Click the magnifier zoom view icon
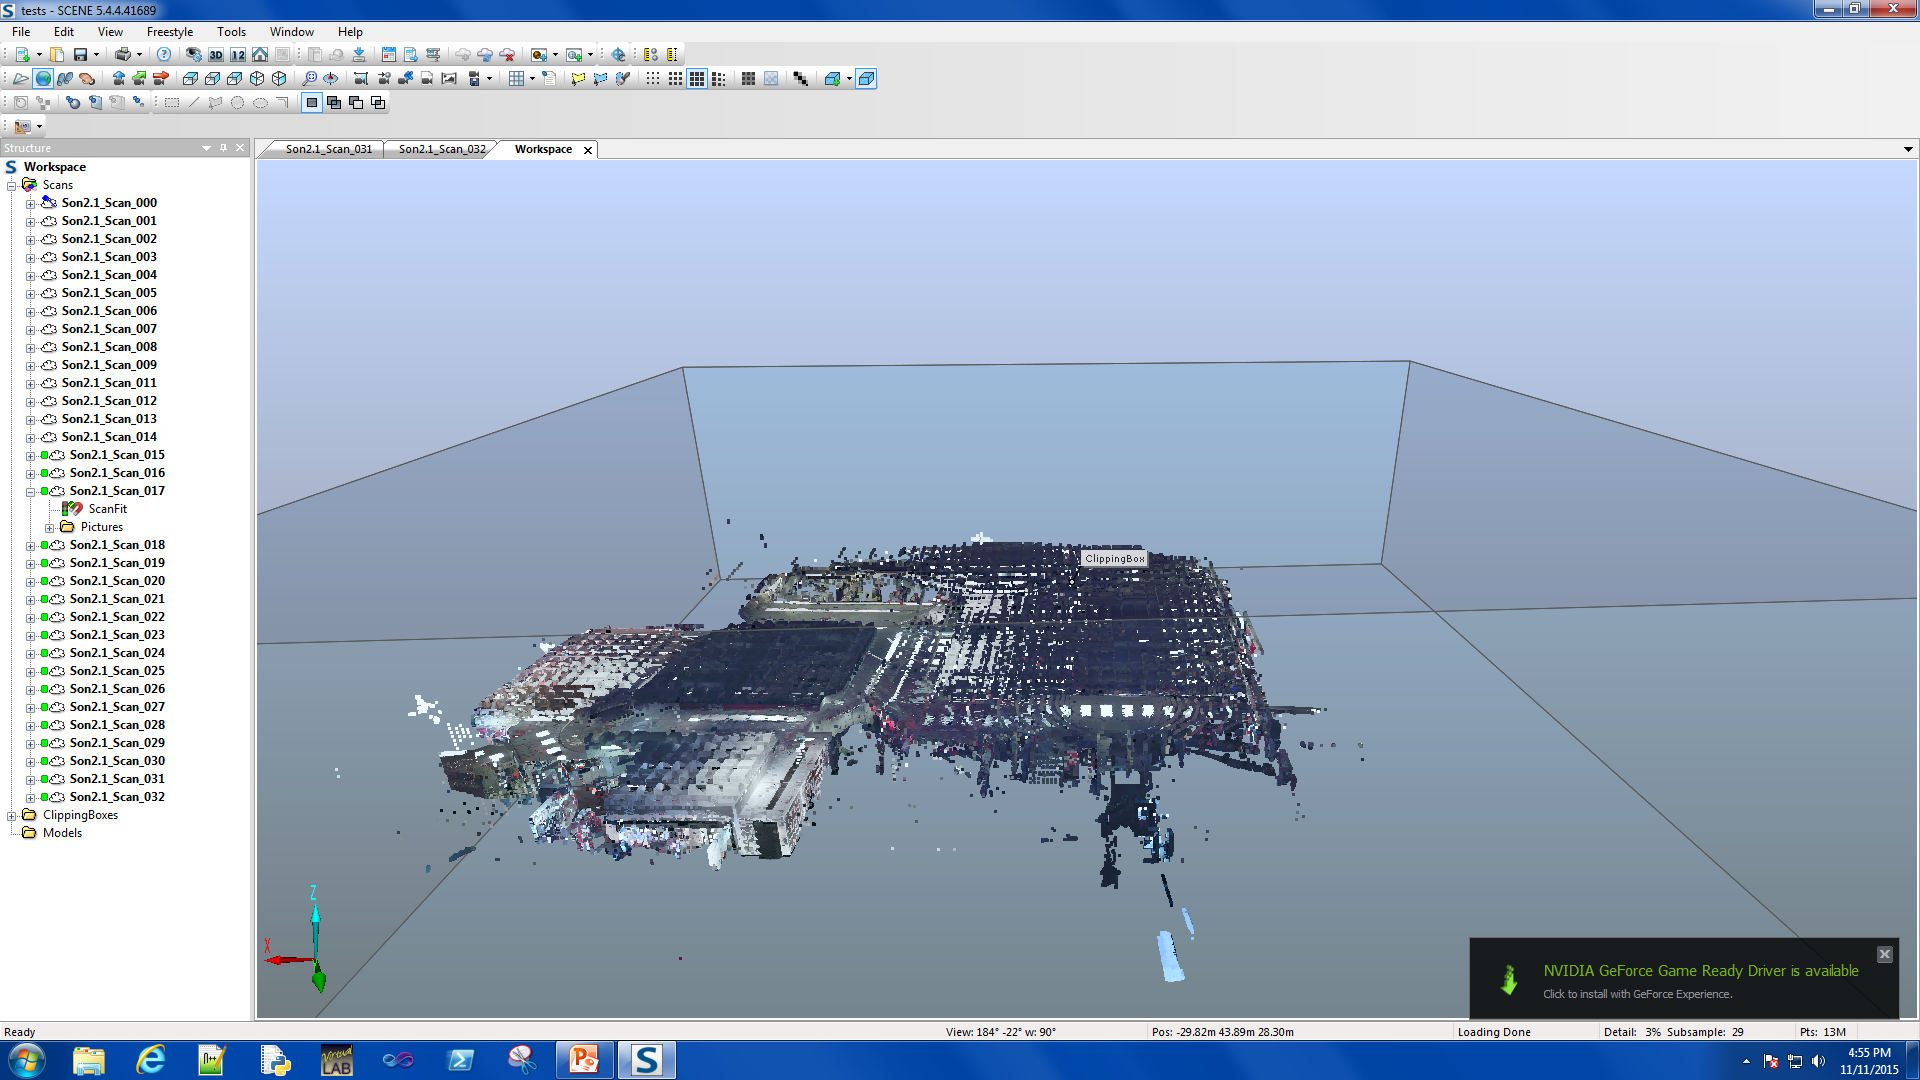 point(309,79)
